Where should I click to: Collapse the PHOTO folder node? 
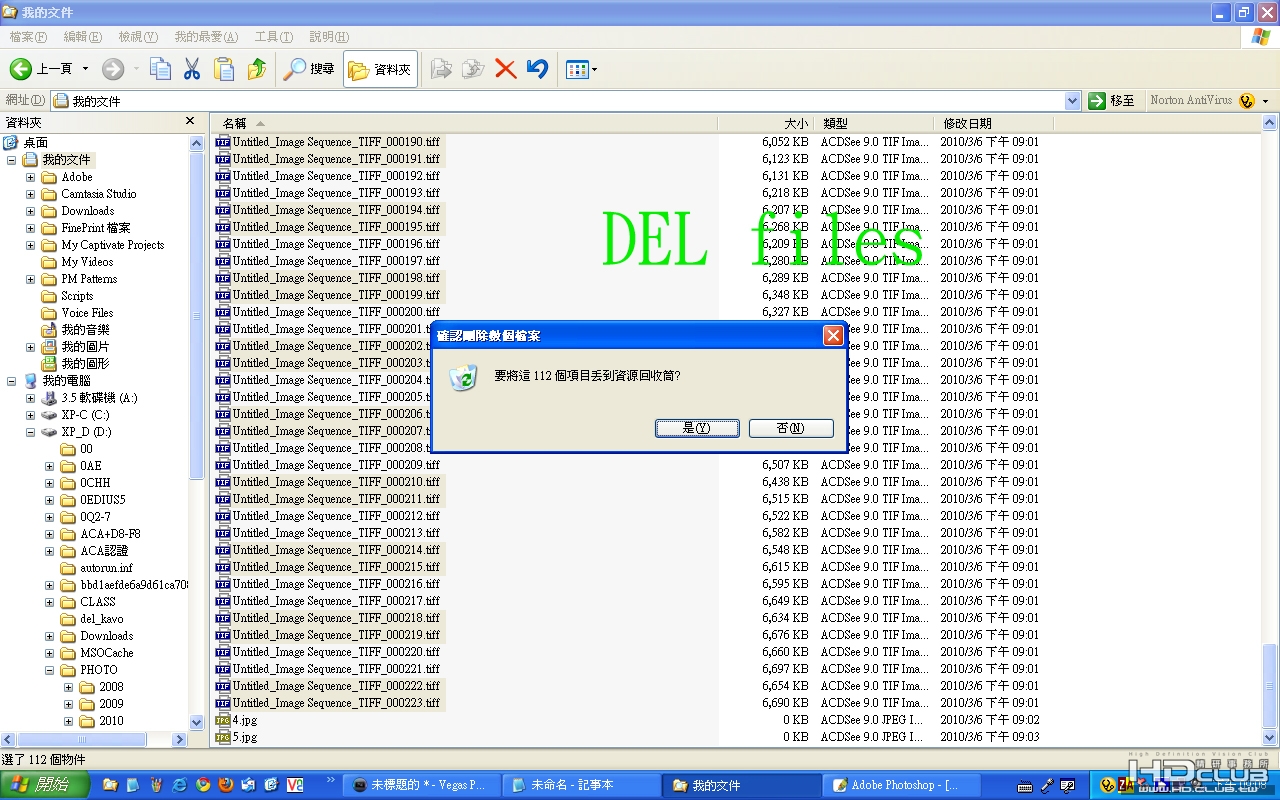[x=49, y=670]
